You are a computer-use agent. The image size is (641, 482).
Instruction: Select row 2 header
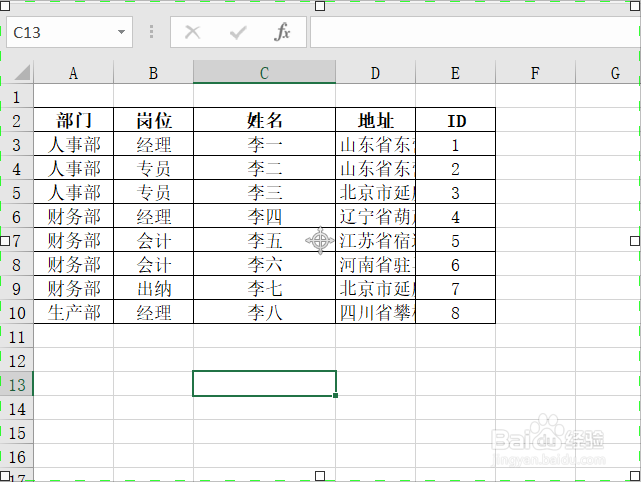click(16, 121)
